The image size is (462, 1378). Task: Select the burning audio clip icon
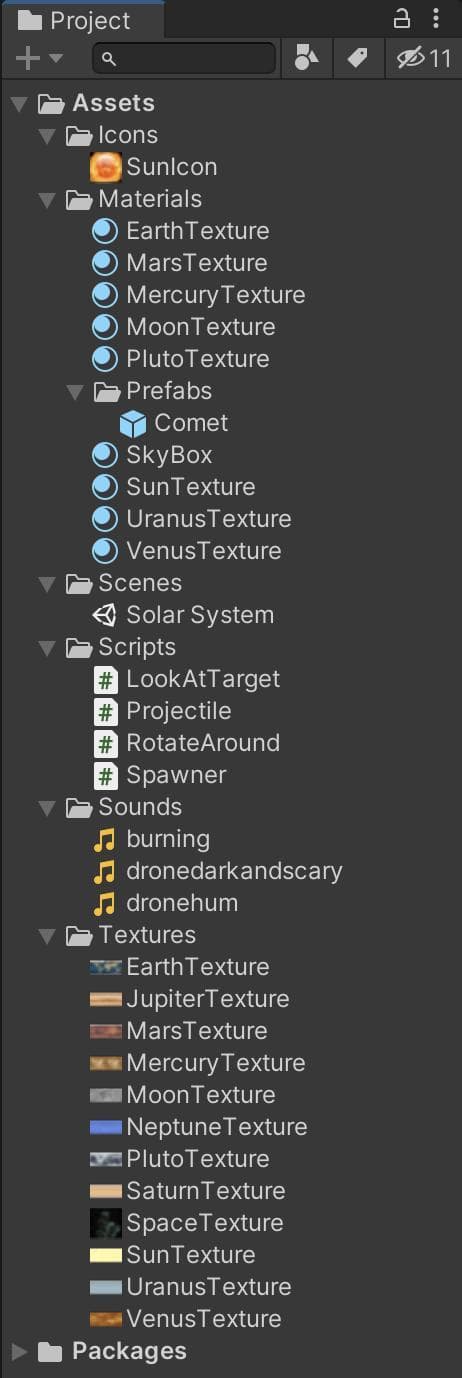(104, 839)
